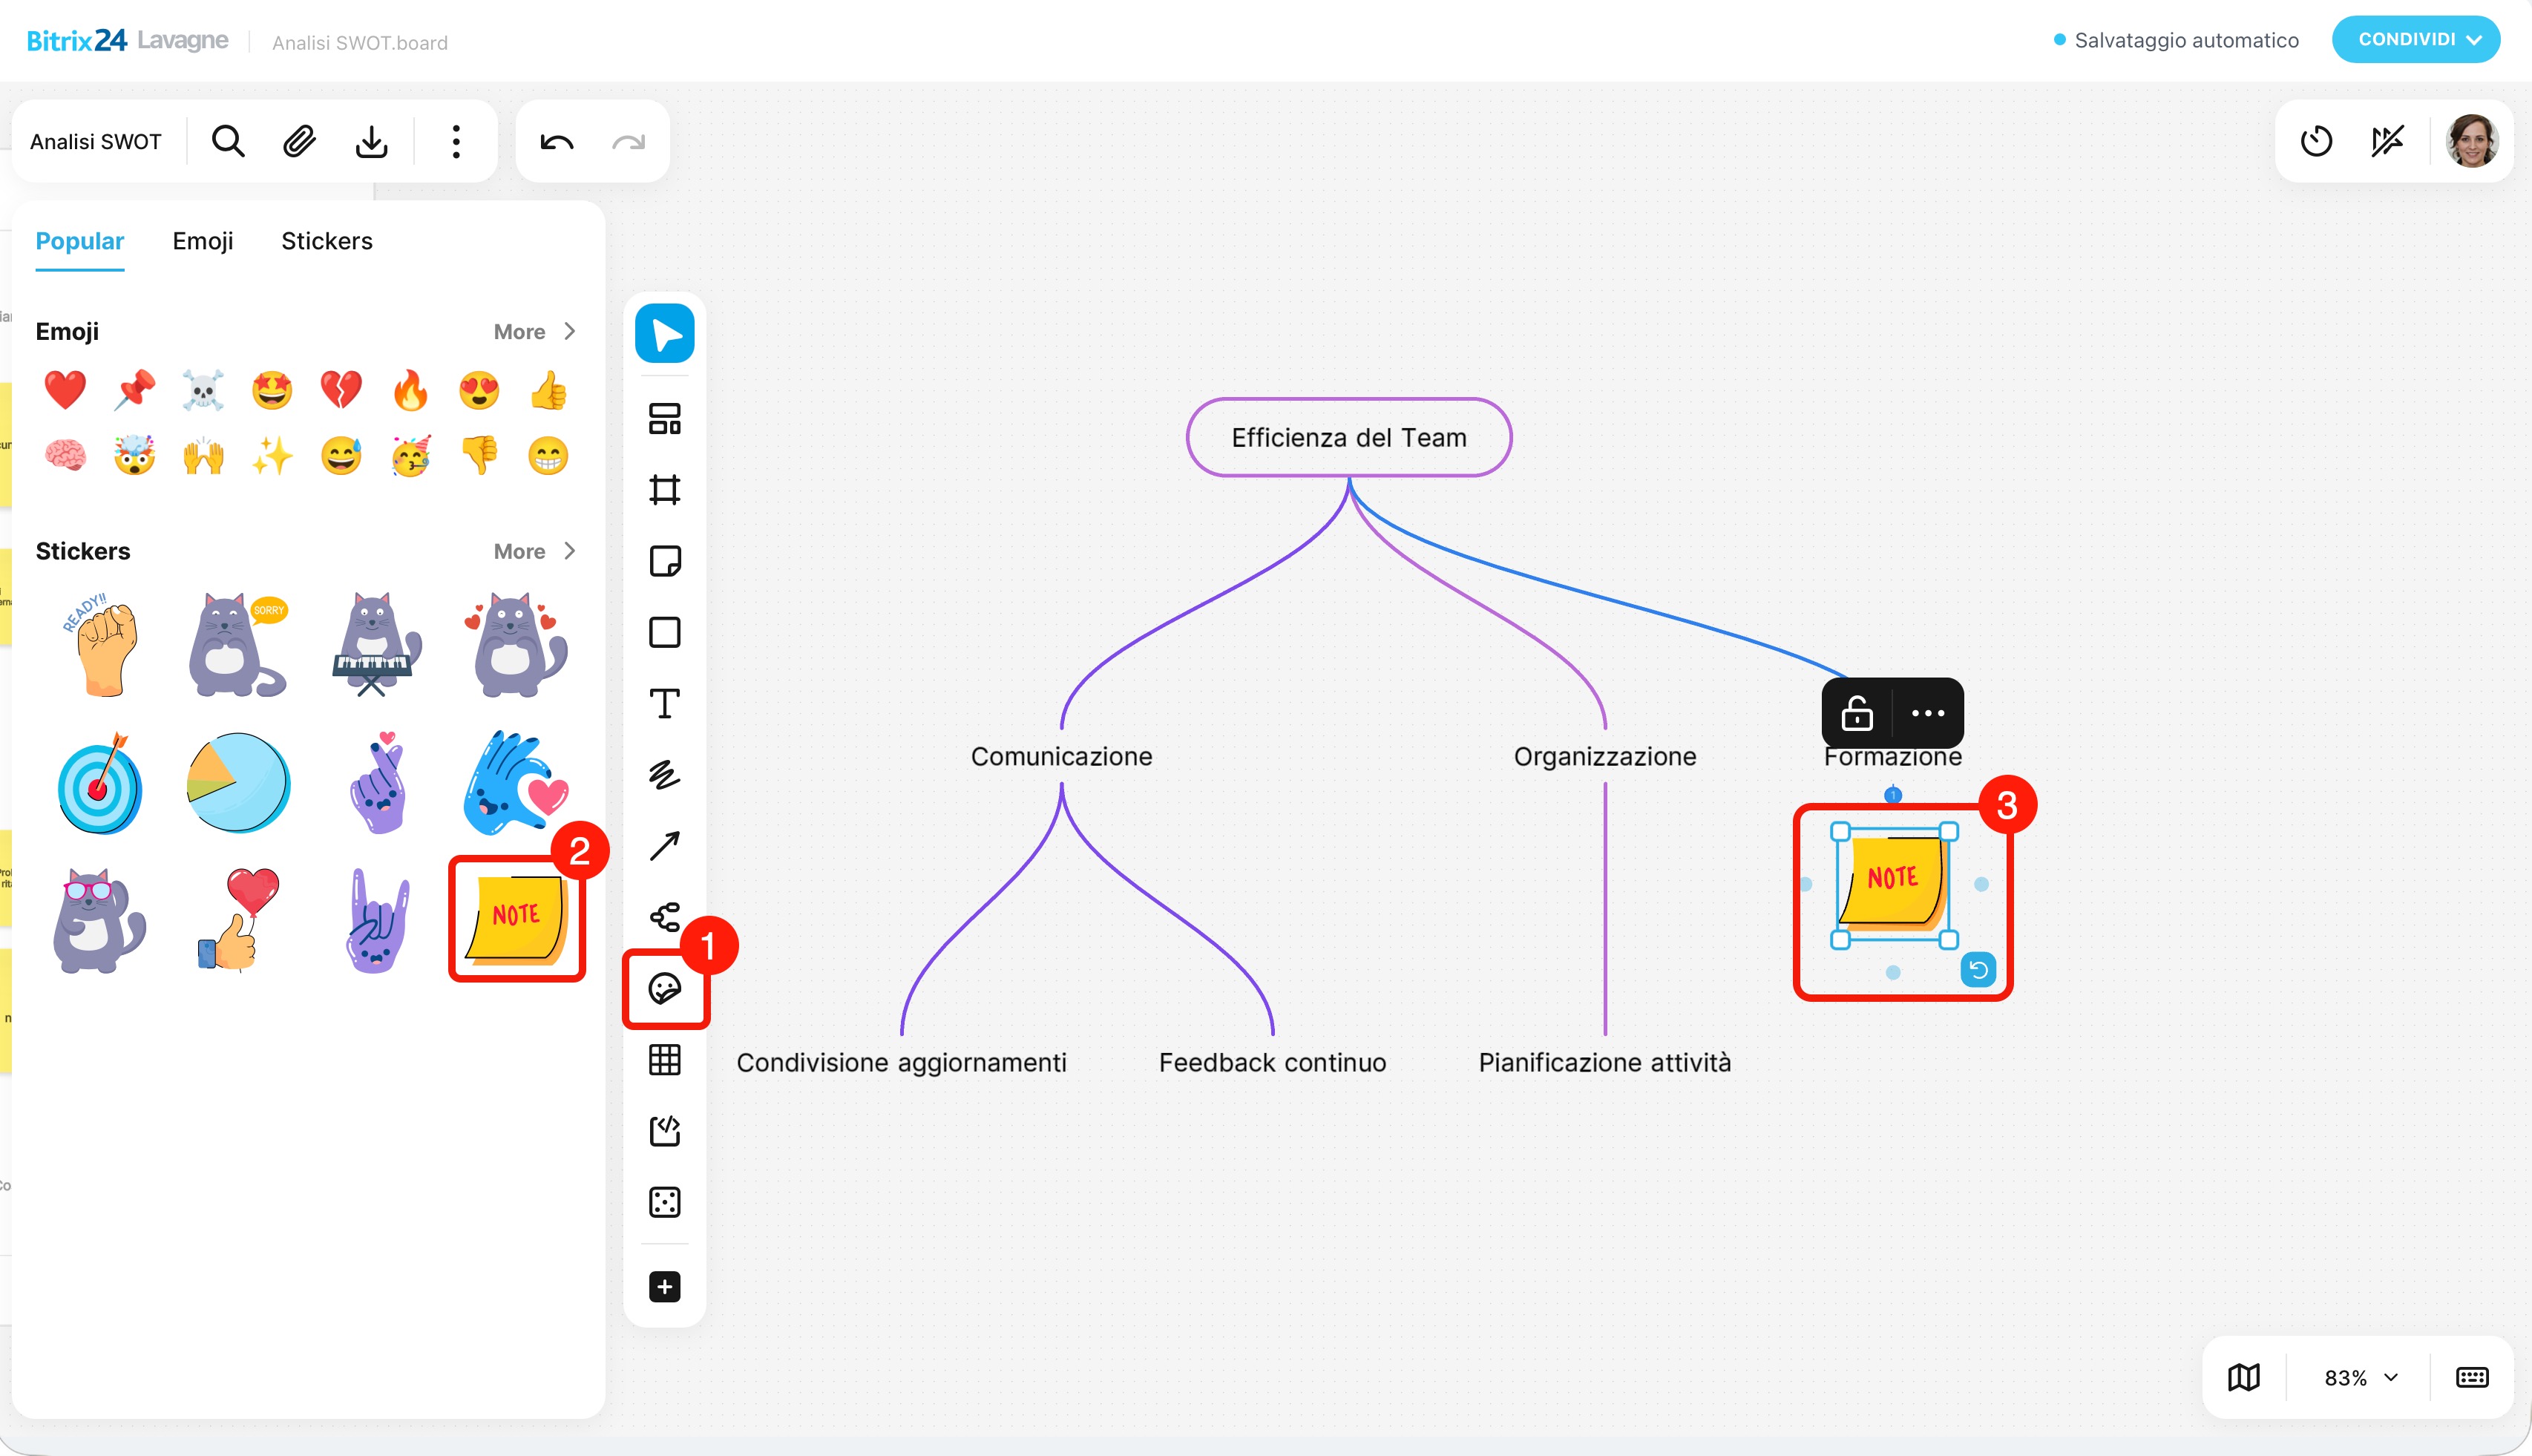The image size is (2532, 1456).
Task: Pick the arrow connector tool
Action: tap(664, 846)
